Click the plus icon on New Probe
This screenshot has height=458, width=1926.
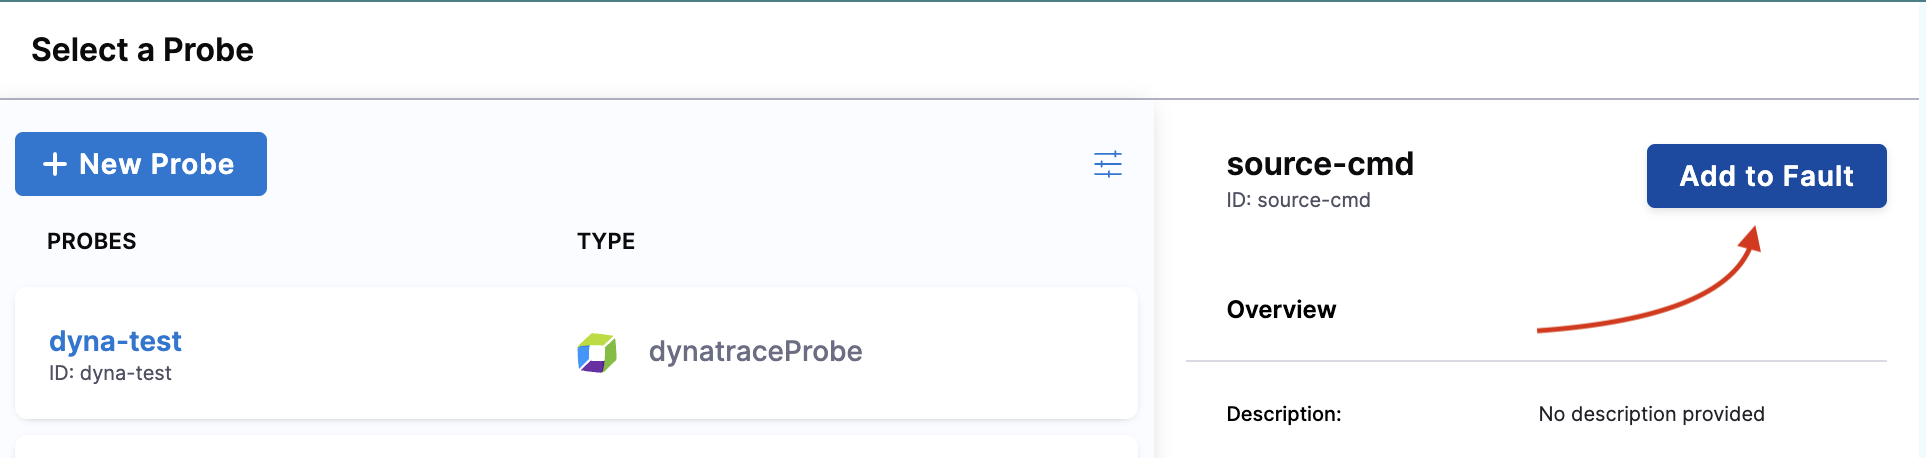(55, 164)
